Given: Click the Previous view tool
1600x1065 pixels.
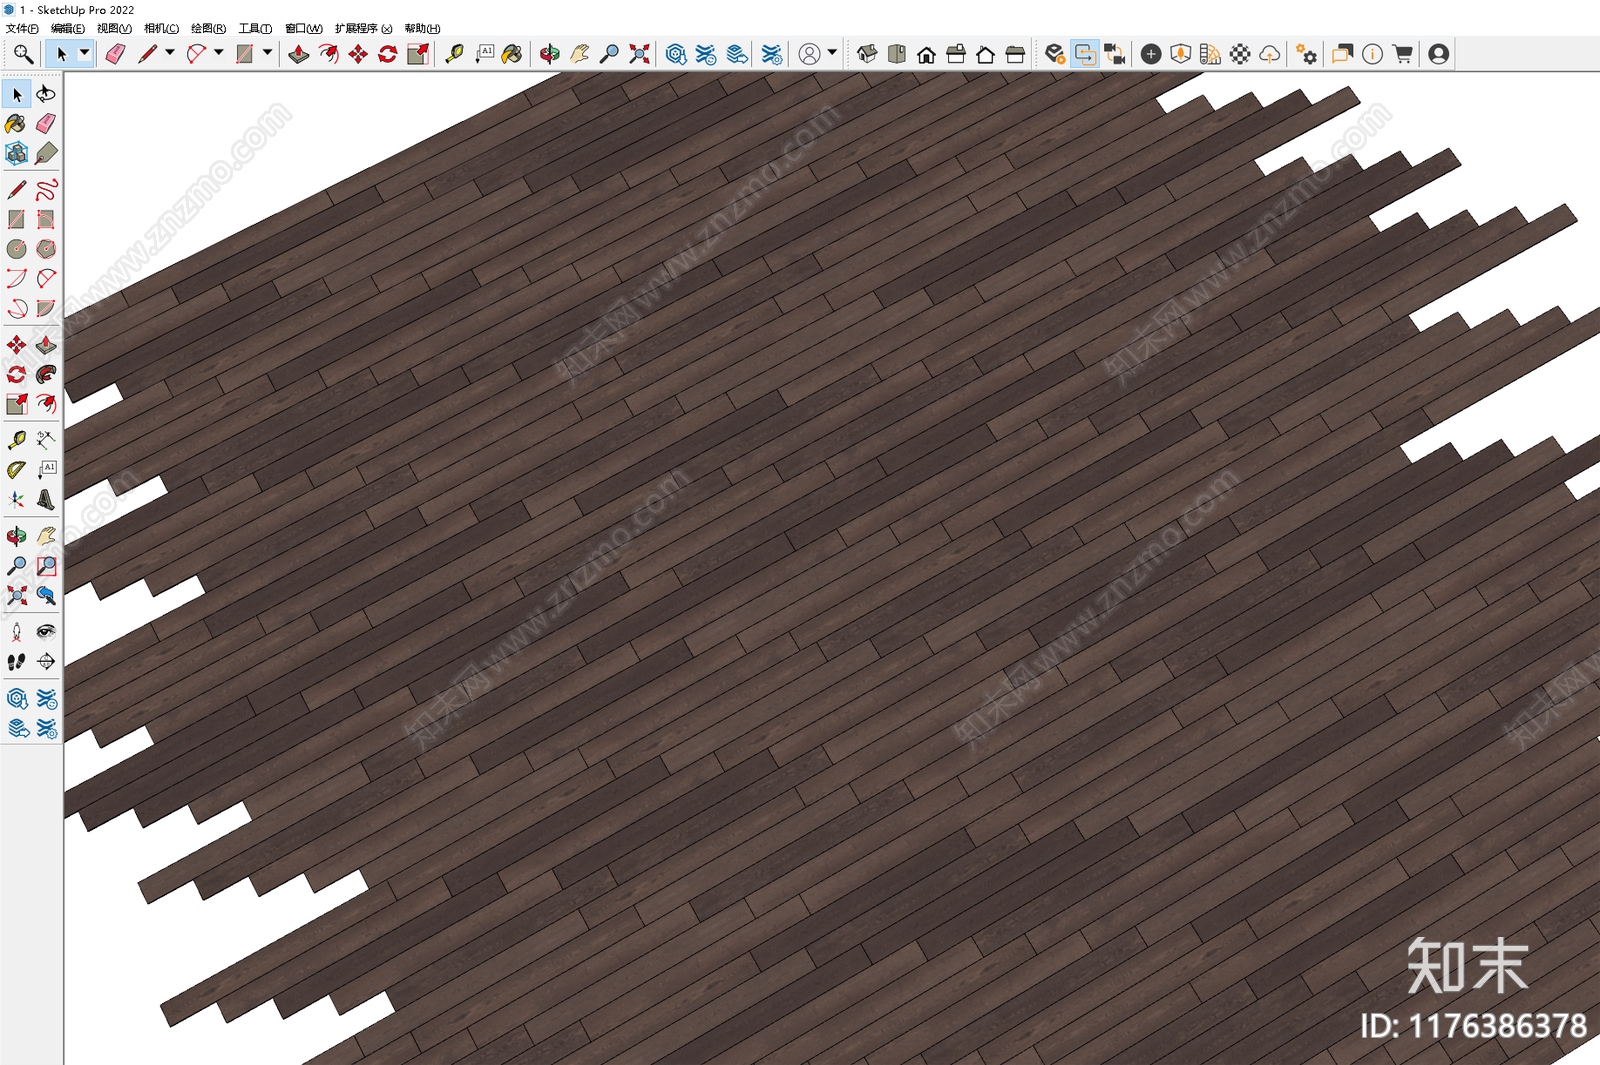Looking at the screenshot, I should coord(46,595).
